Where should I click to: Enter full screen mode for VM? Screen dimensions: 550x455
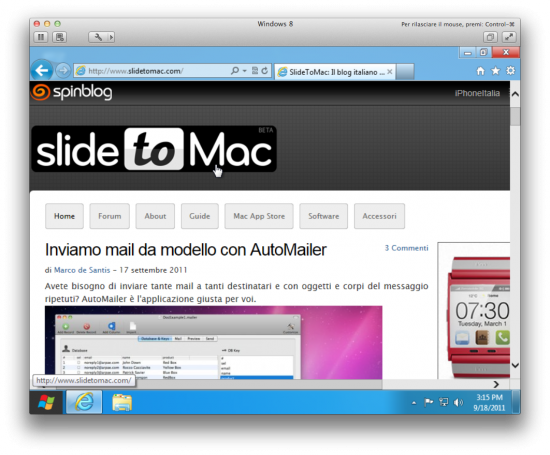pyautogui.click(x=509, y=37)
